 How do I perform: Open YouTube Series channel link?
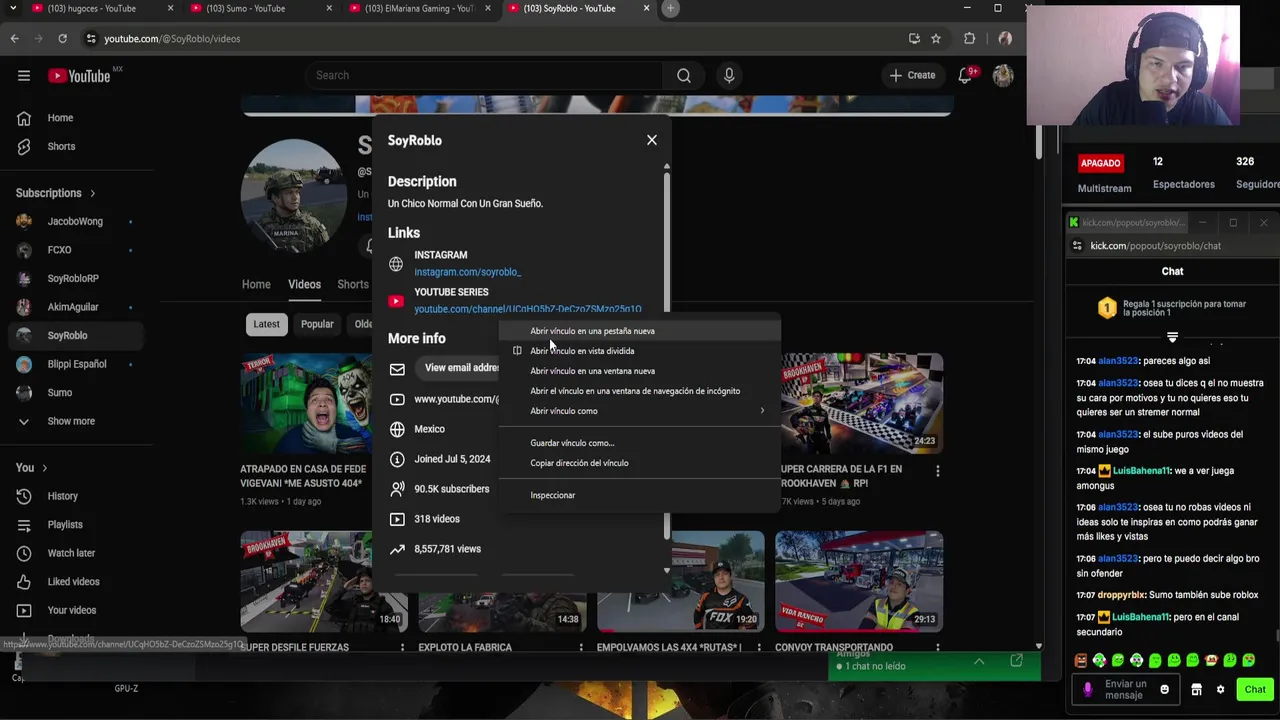click(x=527, y=309)
